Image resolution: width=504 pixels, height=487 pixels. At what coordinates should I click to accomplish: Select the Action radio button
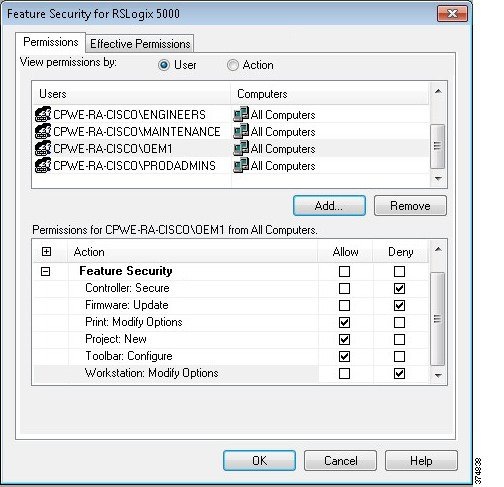pyautogui.click(x=233, y=65)
